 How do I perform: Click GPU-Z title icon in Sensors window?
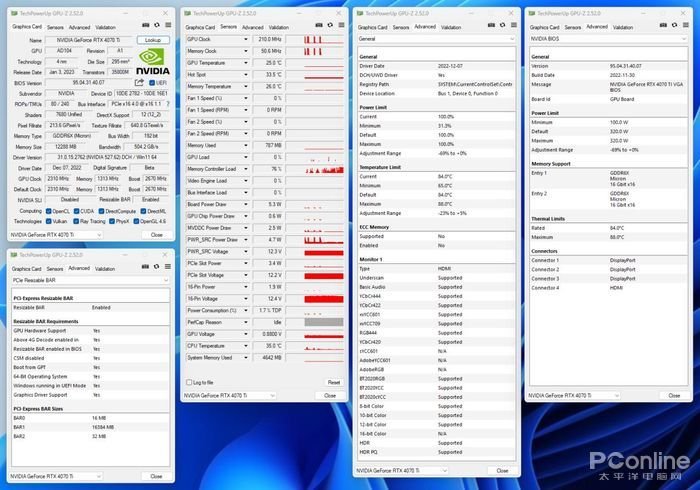(188, 13)
